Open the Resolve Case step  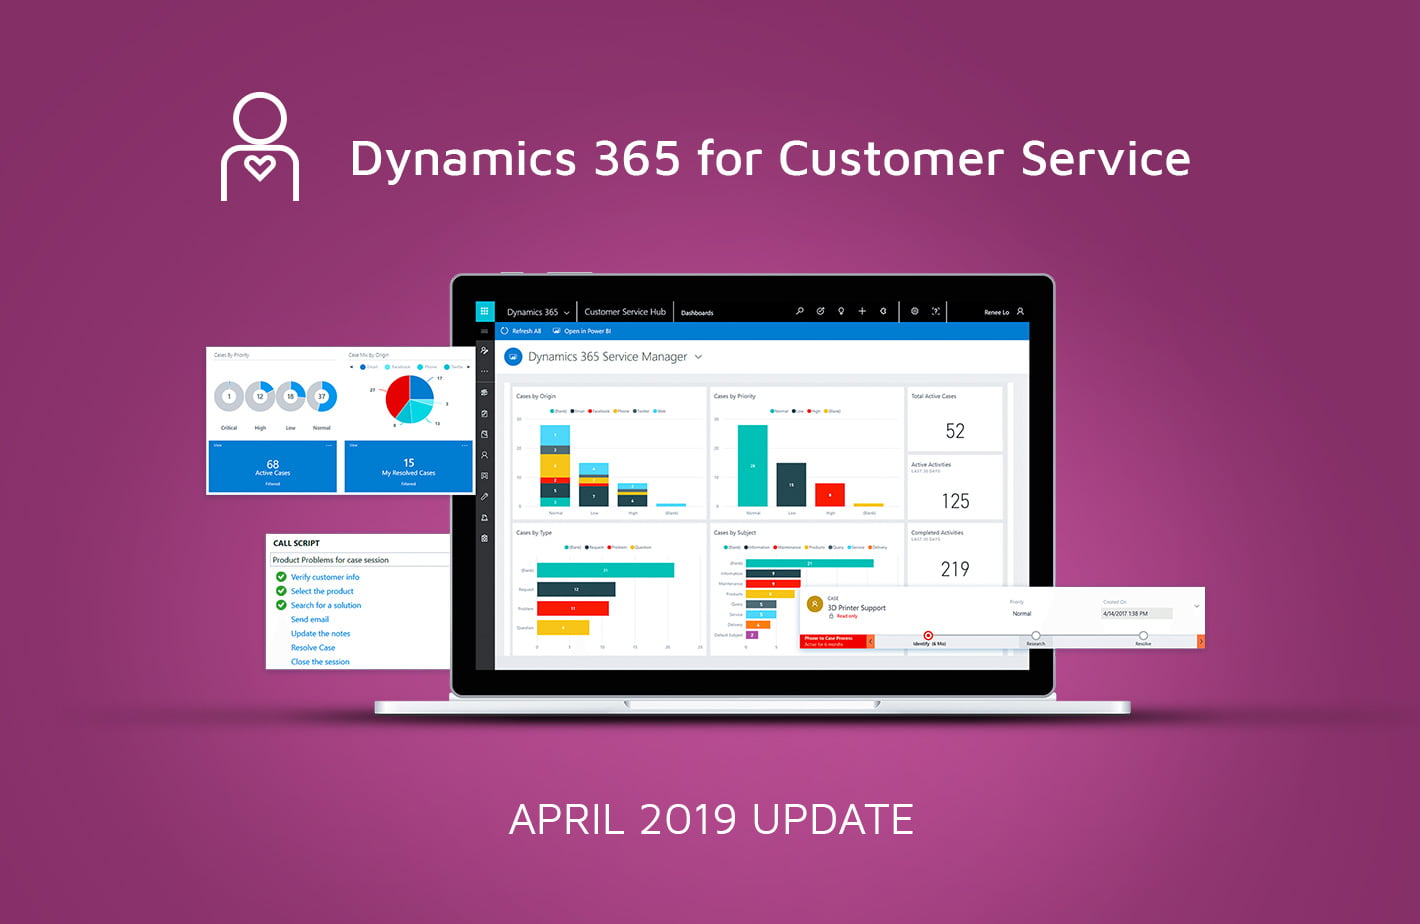[313, 647]
